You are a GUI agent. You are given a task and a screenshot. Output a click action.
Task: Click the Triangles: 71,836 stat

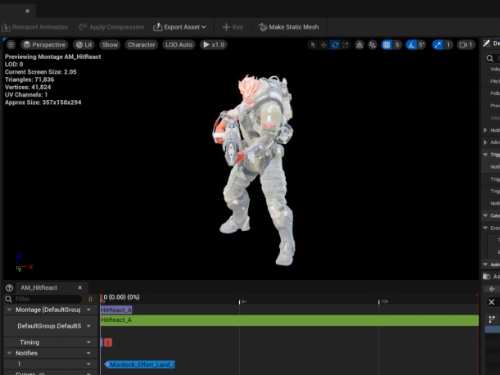click(29, 79)
